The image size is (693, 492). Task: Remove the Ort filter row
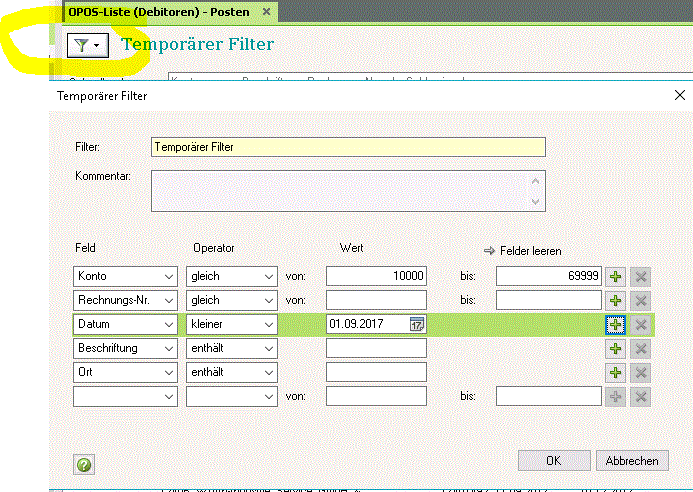pyautogui.click(x=641, y=372)
